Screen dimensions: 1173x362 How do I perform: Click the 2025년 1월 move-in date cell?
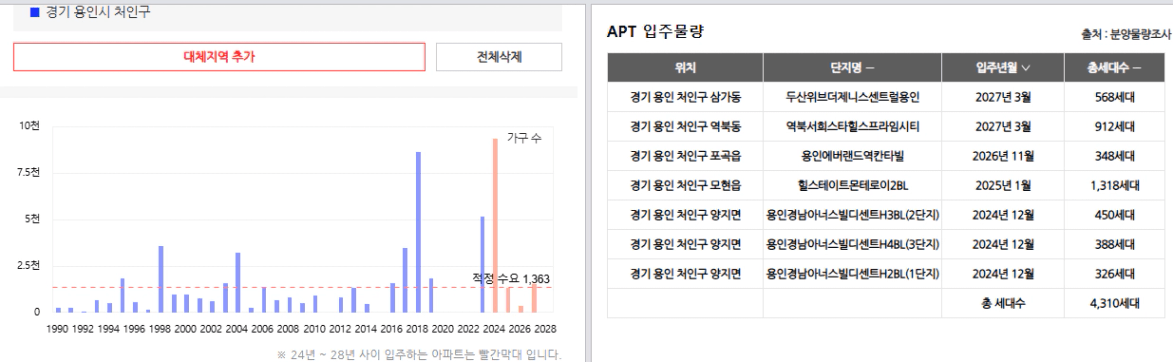pyautogui.click(x=1002, y=186)
